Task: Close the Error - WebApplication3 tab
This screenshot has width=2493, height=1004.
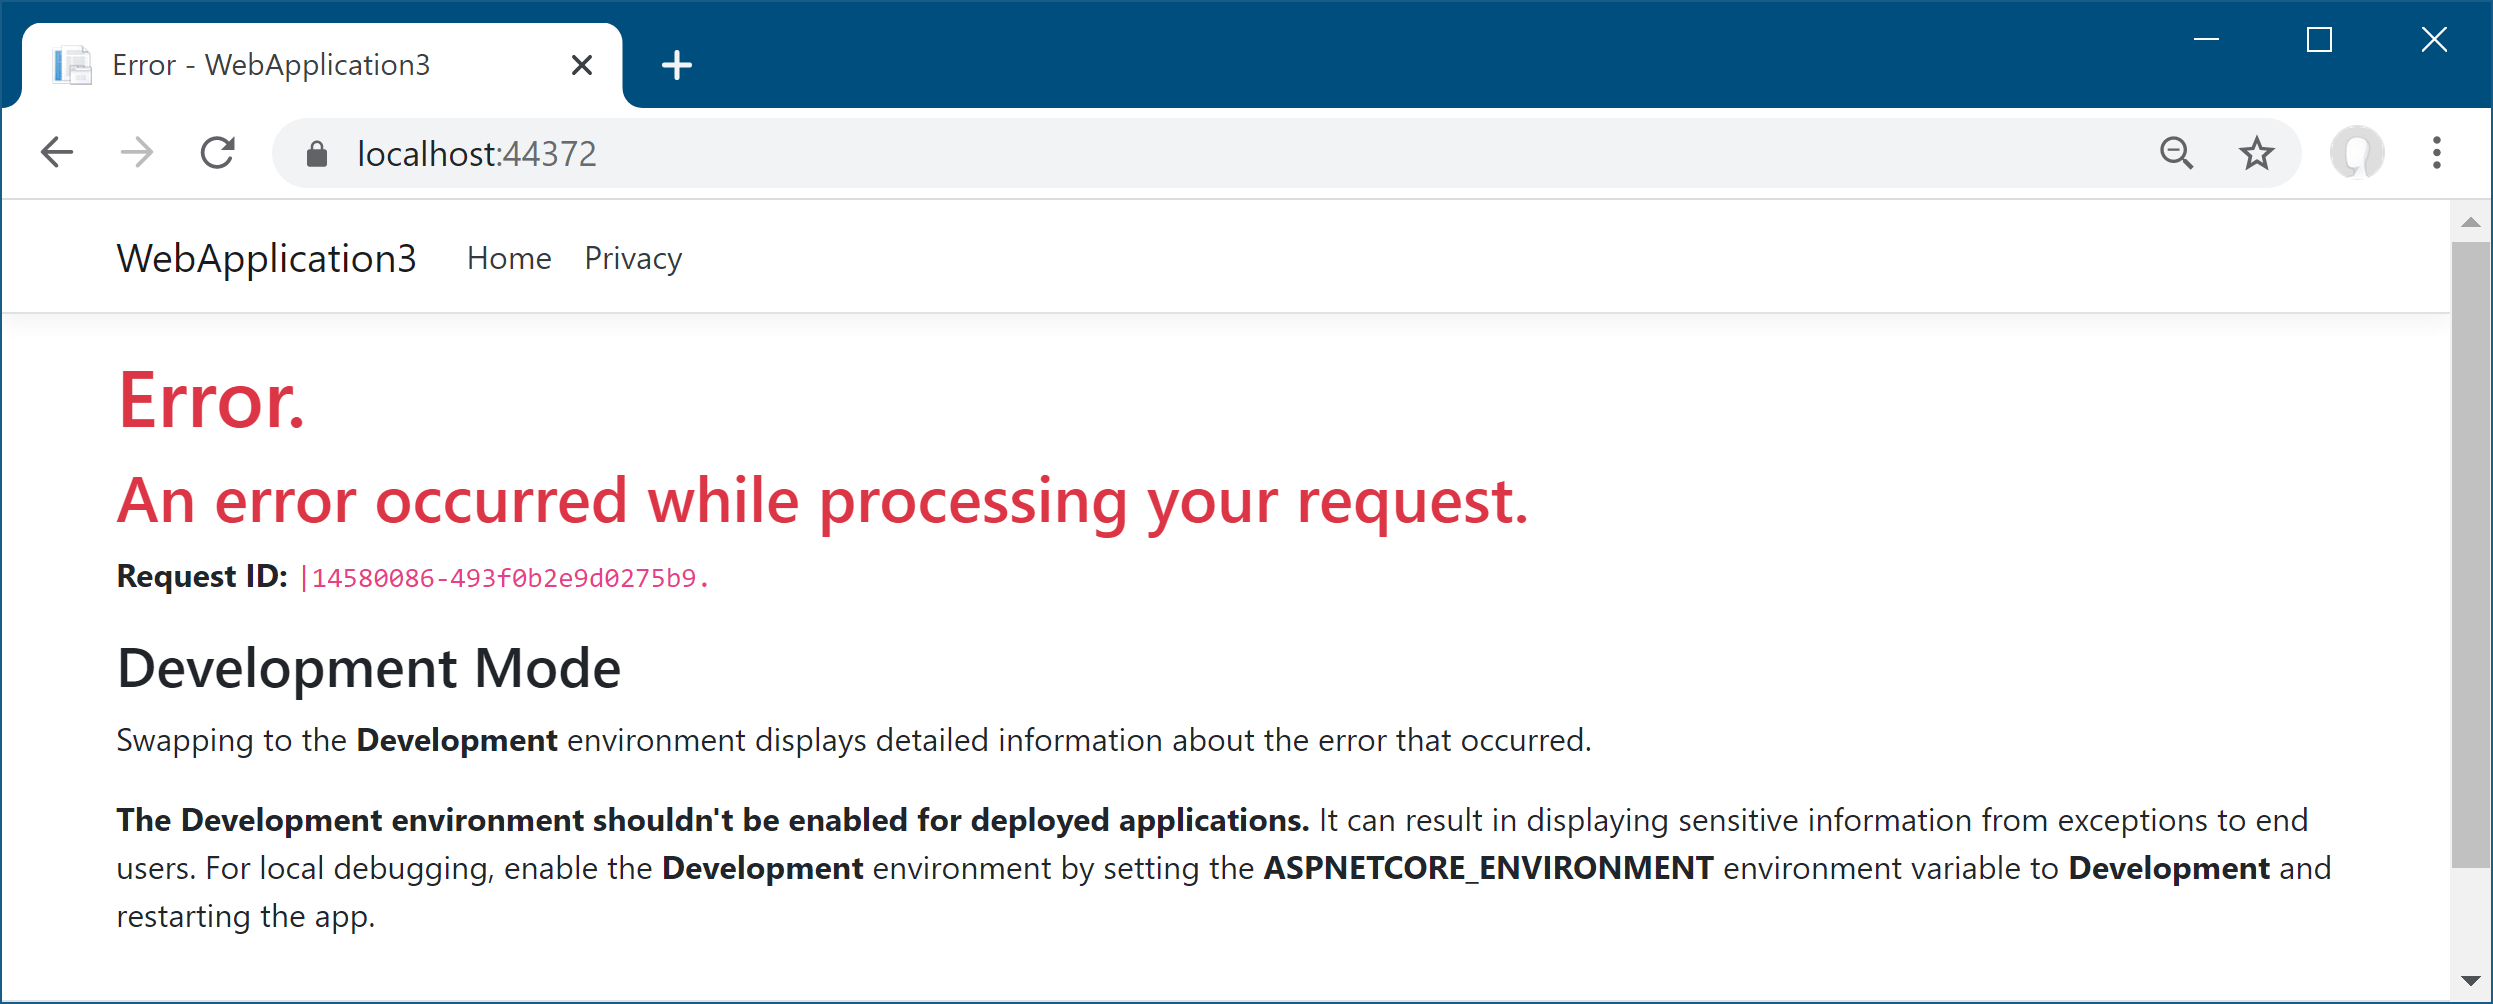Action: click(x=582, y=65)
